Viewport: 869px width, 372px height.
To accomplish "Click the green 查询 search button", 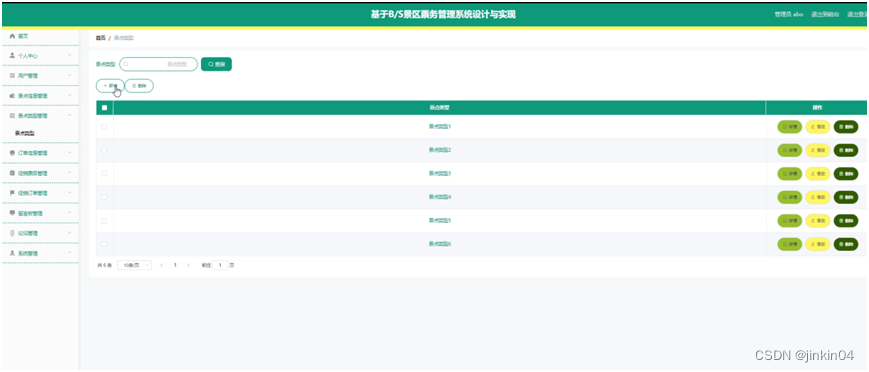I will [216, 64].
